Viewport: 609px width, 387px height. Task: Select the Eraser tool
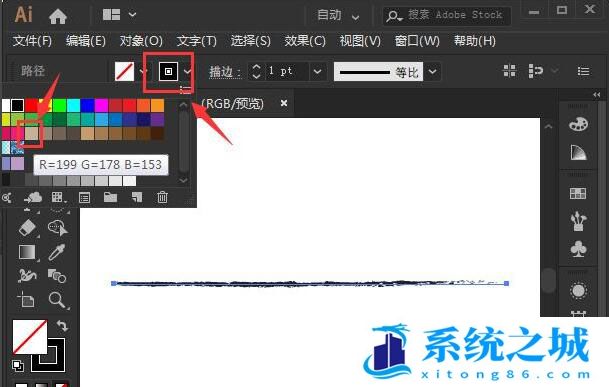coord(27,228)
